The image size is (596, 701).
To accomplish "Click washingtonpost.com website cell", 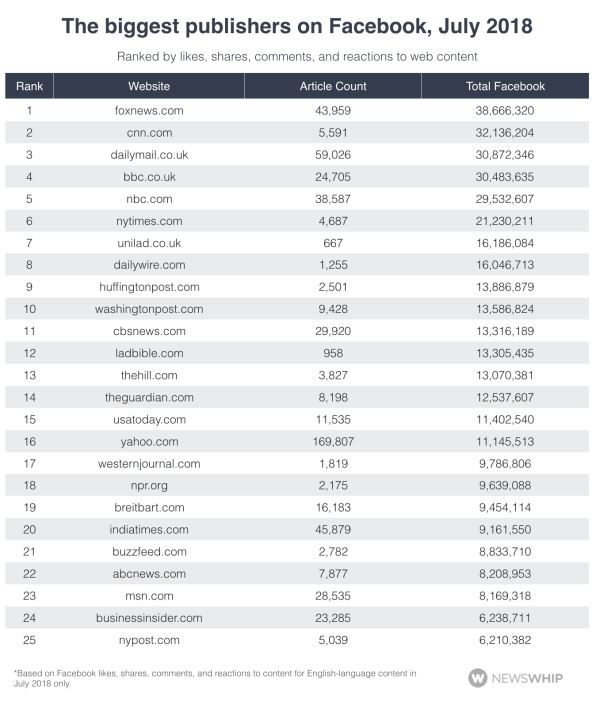I will click(x=149, y=309).
